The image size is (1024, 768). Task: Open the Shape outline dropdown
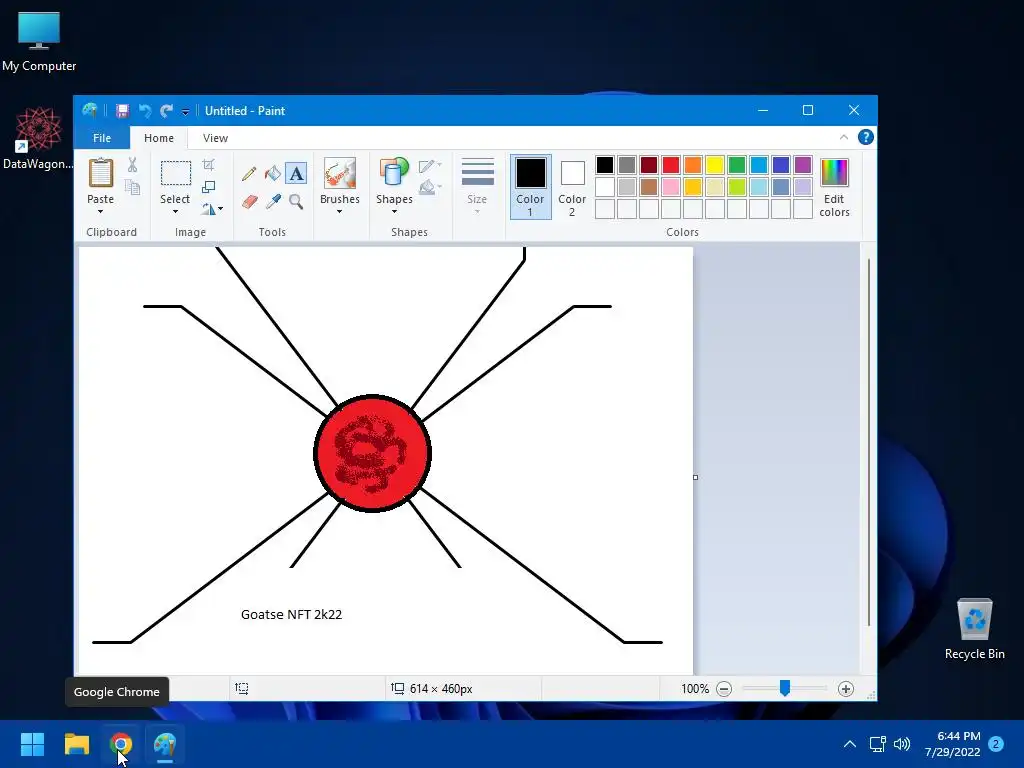[430, 166]
